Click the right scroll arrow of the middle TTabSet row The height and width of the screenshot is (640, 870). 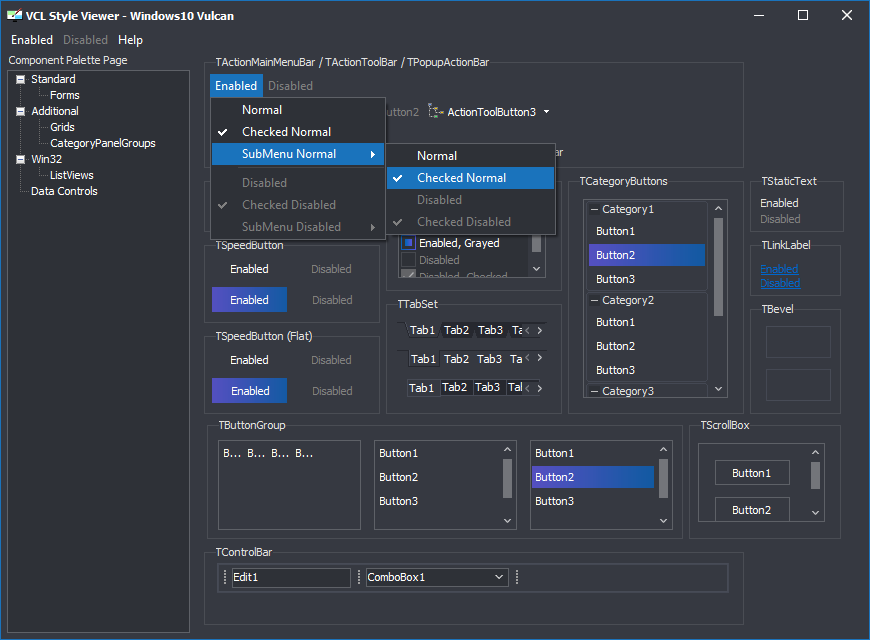click(539, 358)
